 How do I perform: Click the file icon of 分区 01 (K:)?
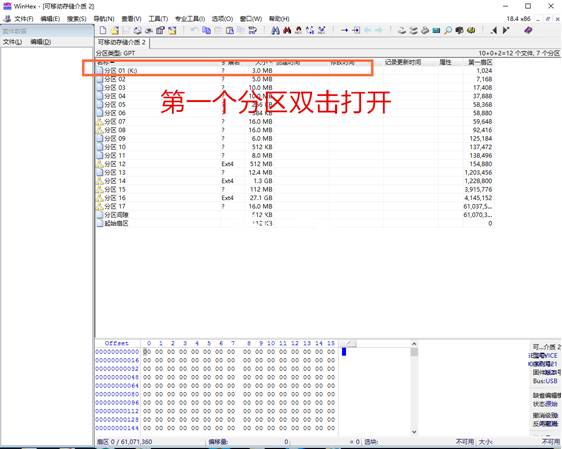pyautogui.click(x=100, y=71)
